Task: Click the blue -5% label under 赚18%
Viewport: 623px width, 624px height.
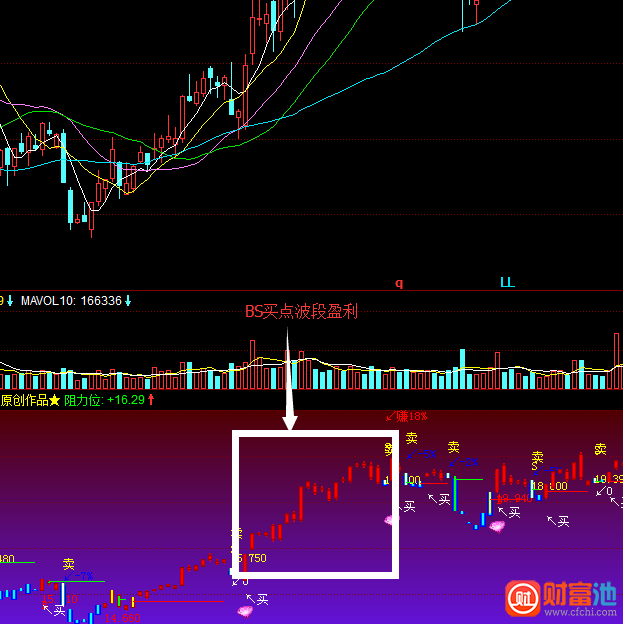Action: click(x=422, y=454)
